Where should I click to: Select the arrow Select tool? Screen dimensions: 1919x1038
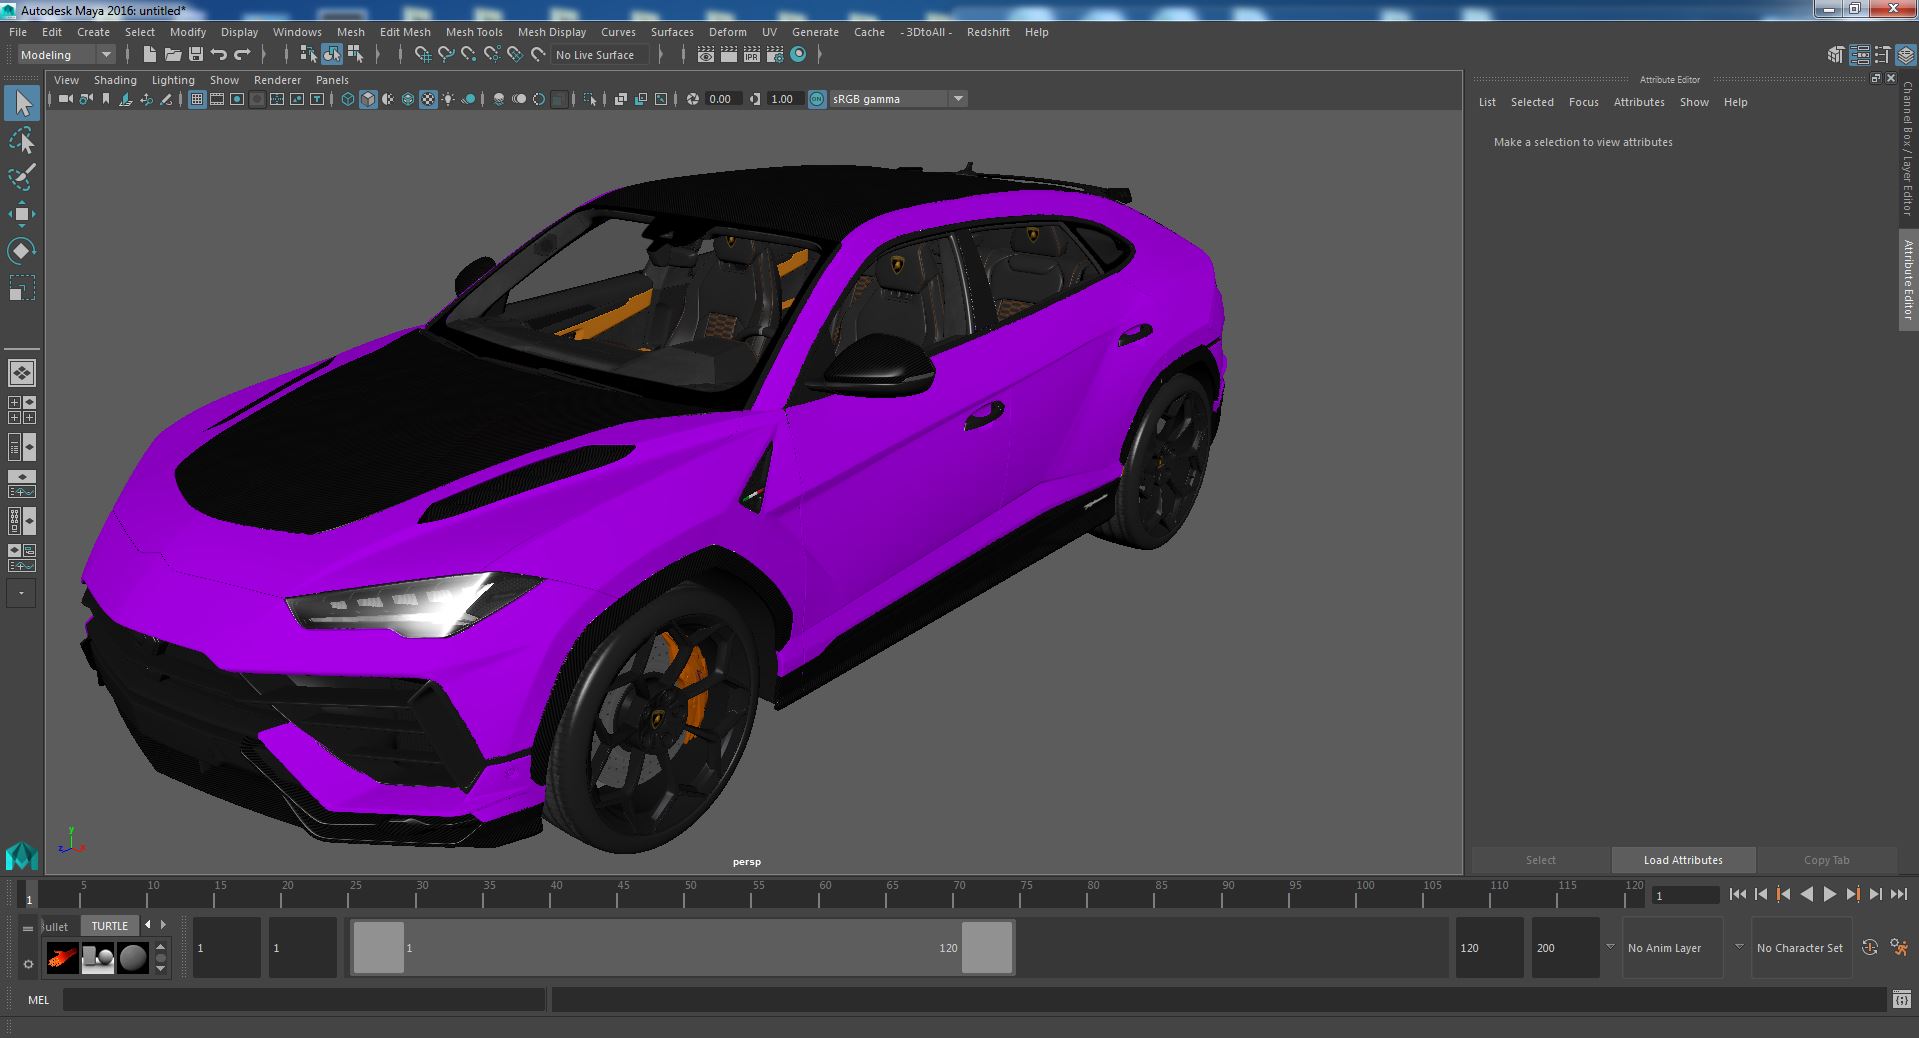22,103
